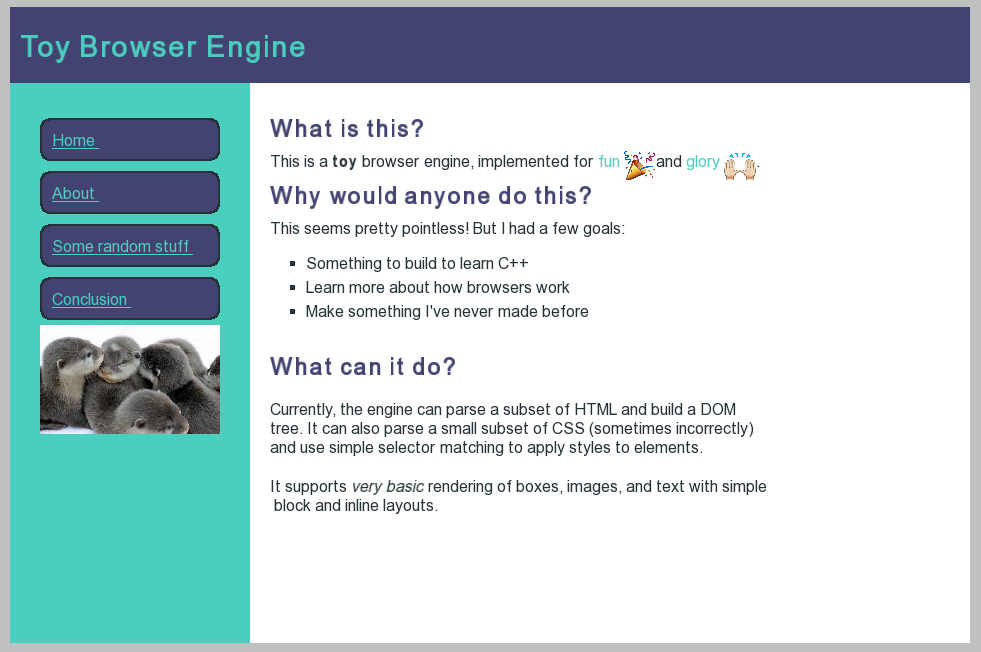Follow the 'glory' hyperlink

(x=703, y=161)
